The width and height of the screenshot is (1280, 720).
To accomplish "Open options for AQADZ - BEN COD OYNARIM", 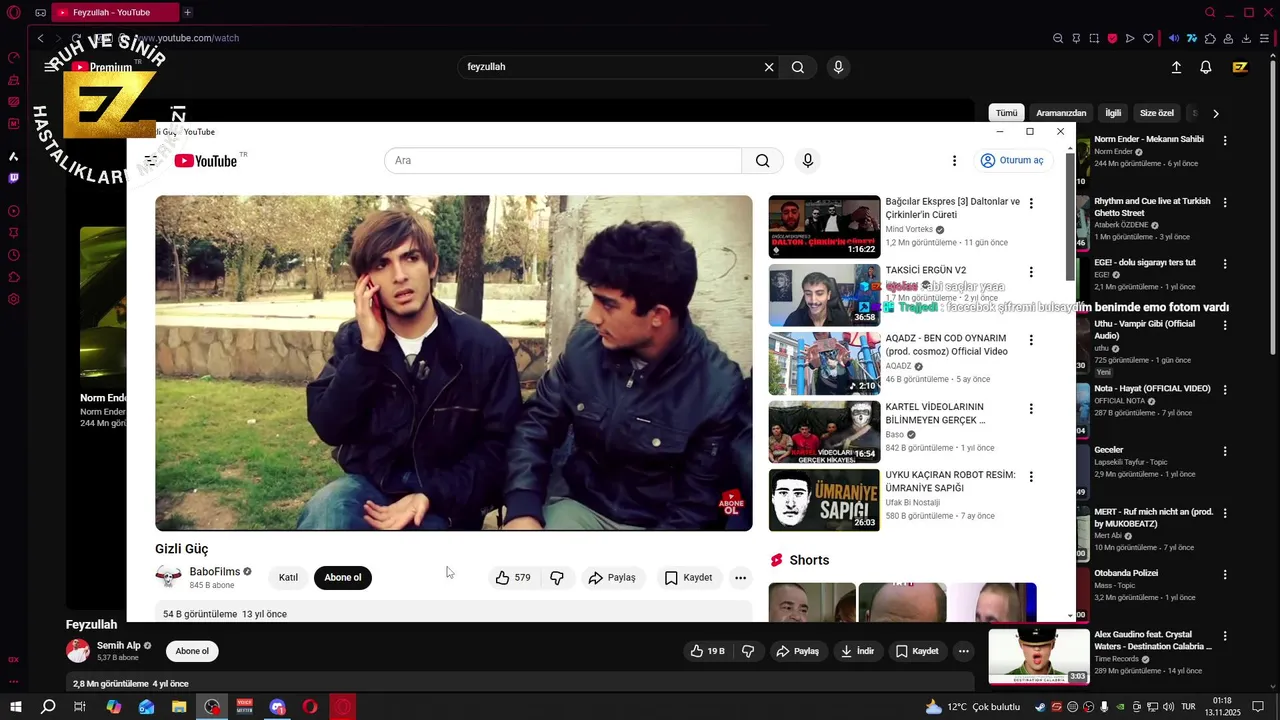I will (x=1031, y=340).
